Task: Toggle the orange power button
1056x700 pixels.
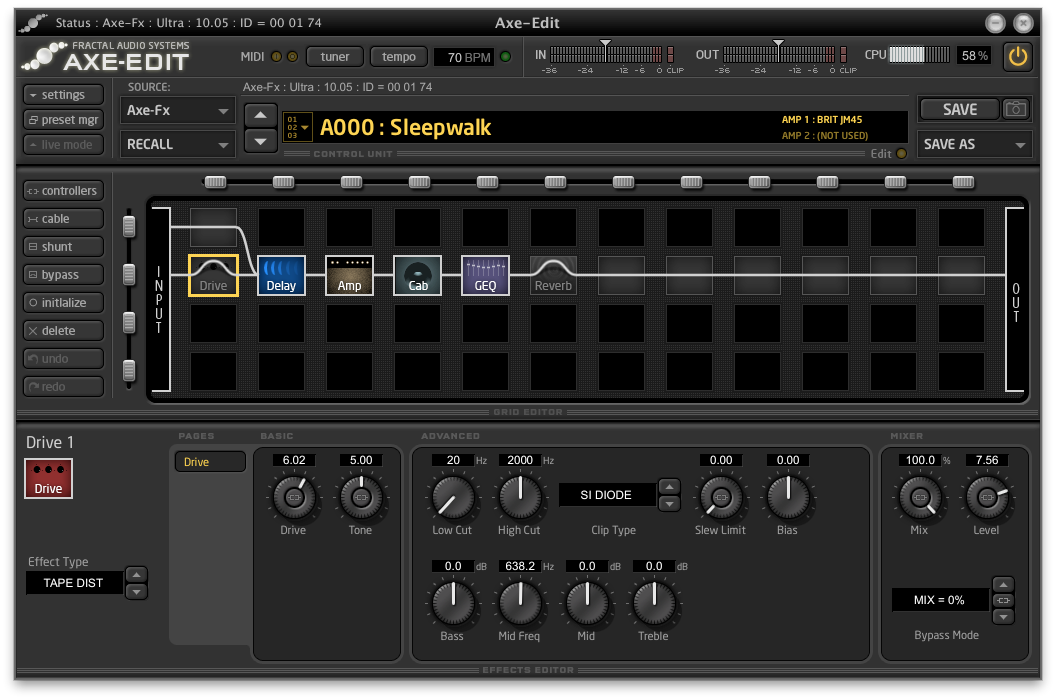Action: (1018, 56)
